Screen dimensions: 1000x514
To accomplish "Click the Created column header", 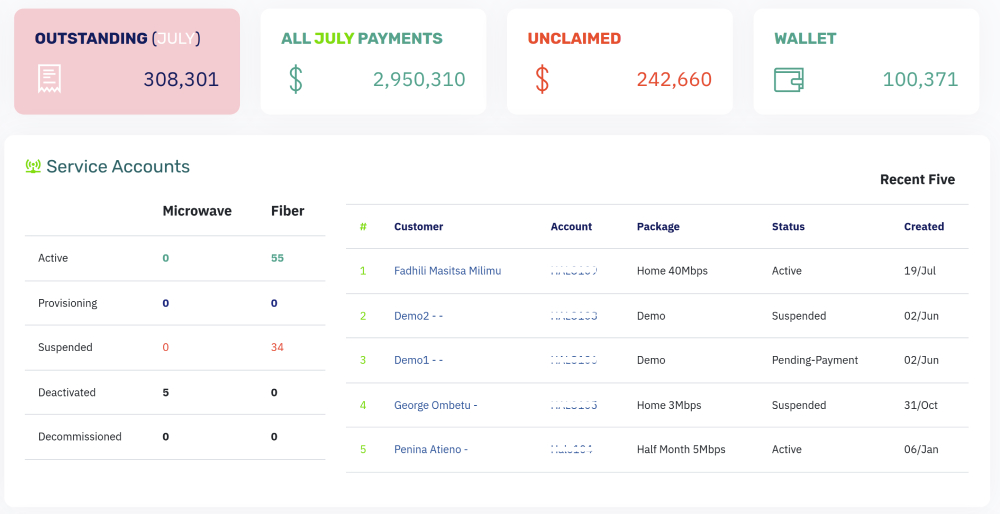I will (x=924, y=227).
